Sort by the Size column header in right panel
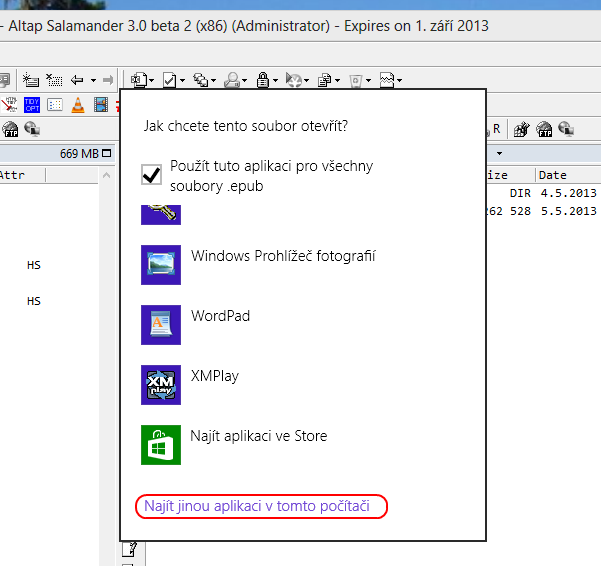Screen dimensions: 601x566 (511, 175)
